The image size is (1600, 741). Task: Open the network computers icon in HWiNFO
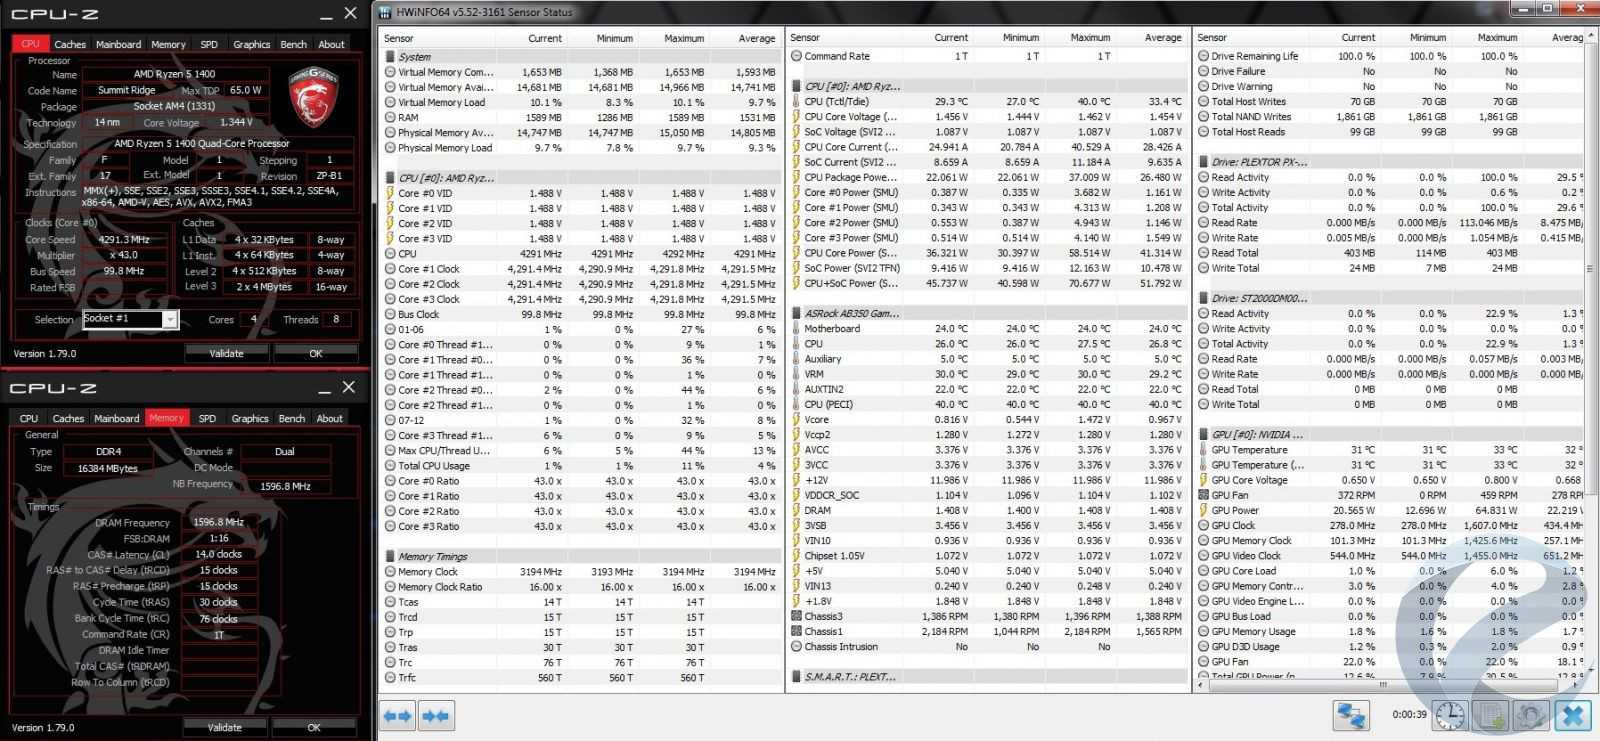coord(1351,715)
